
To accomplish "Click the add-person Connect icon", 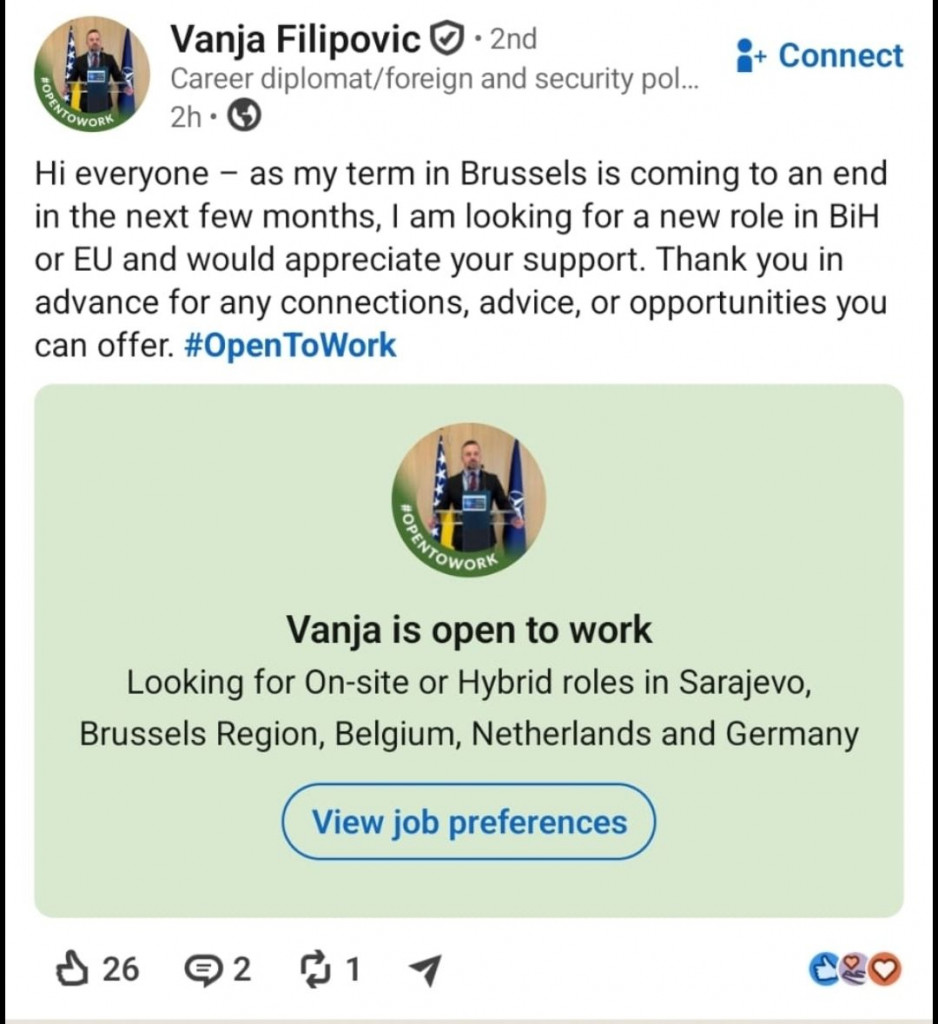I will pos(749,56).
